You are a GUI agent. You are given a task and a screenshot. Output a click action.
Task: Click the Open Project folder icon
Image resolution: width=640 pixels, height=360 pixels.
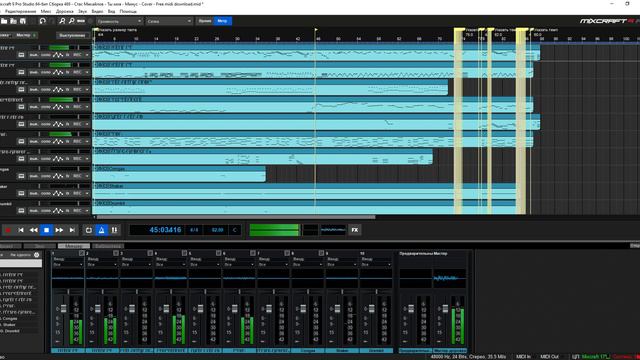(13, 21)
